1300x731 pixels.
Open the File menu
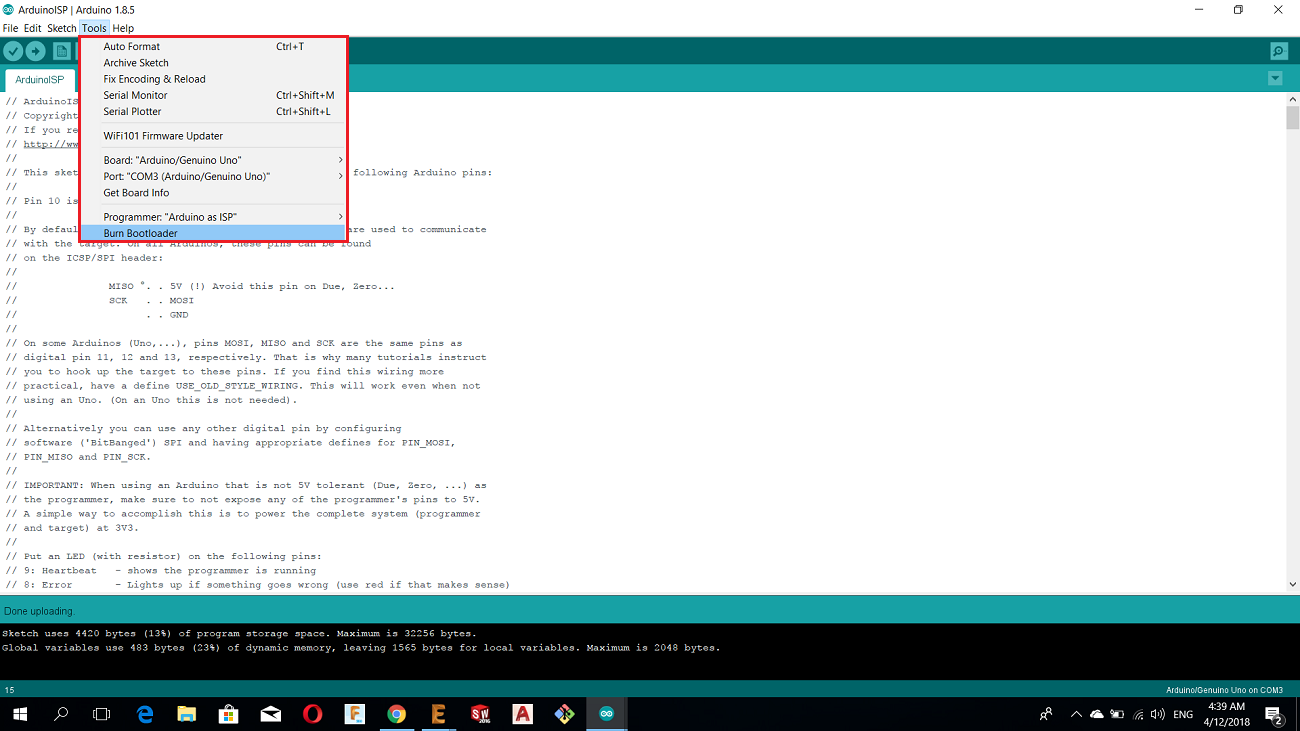[10, 28]
